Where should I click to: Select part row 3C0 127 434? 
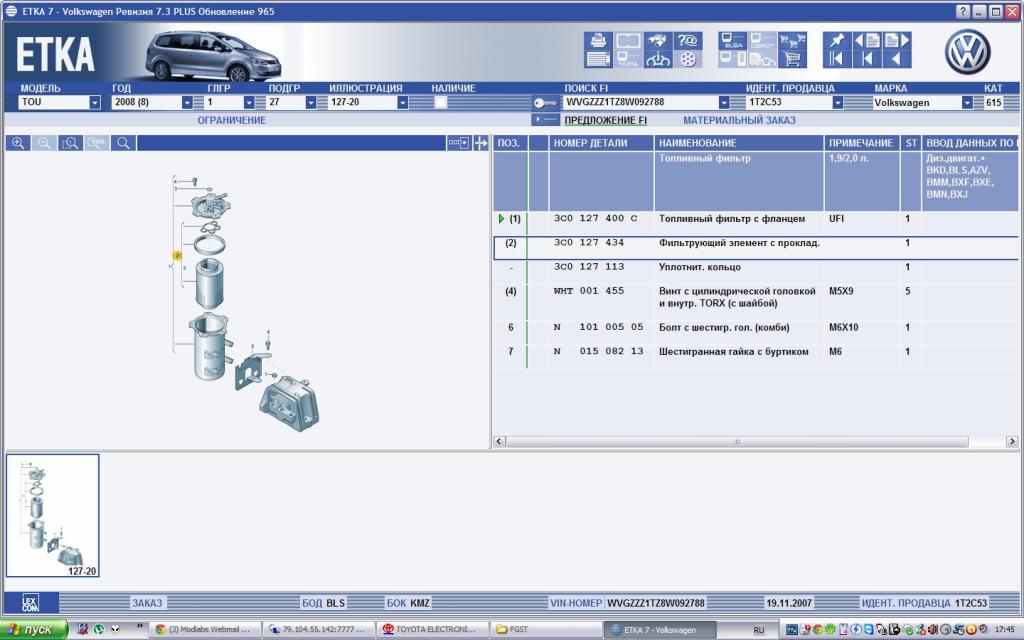tap(756, 248)
